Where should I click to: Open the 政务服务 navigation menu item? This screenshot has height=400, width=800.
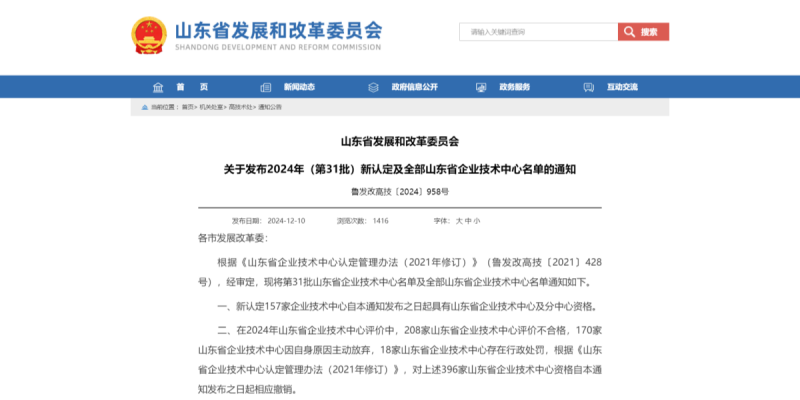515,87
